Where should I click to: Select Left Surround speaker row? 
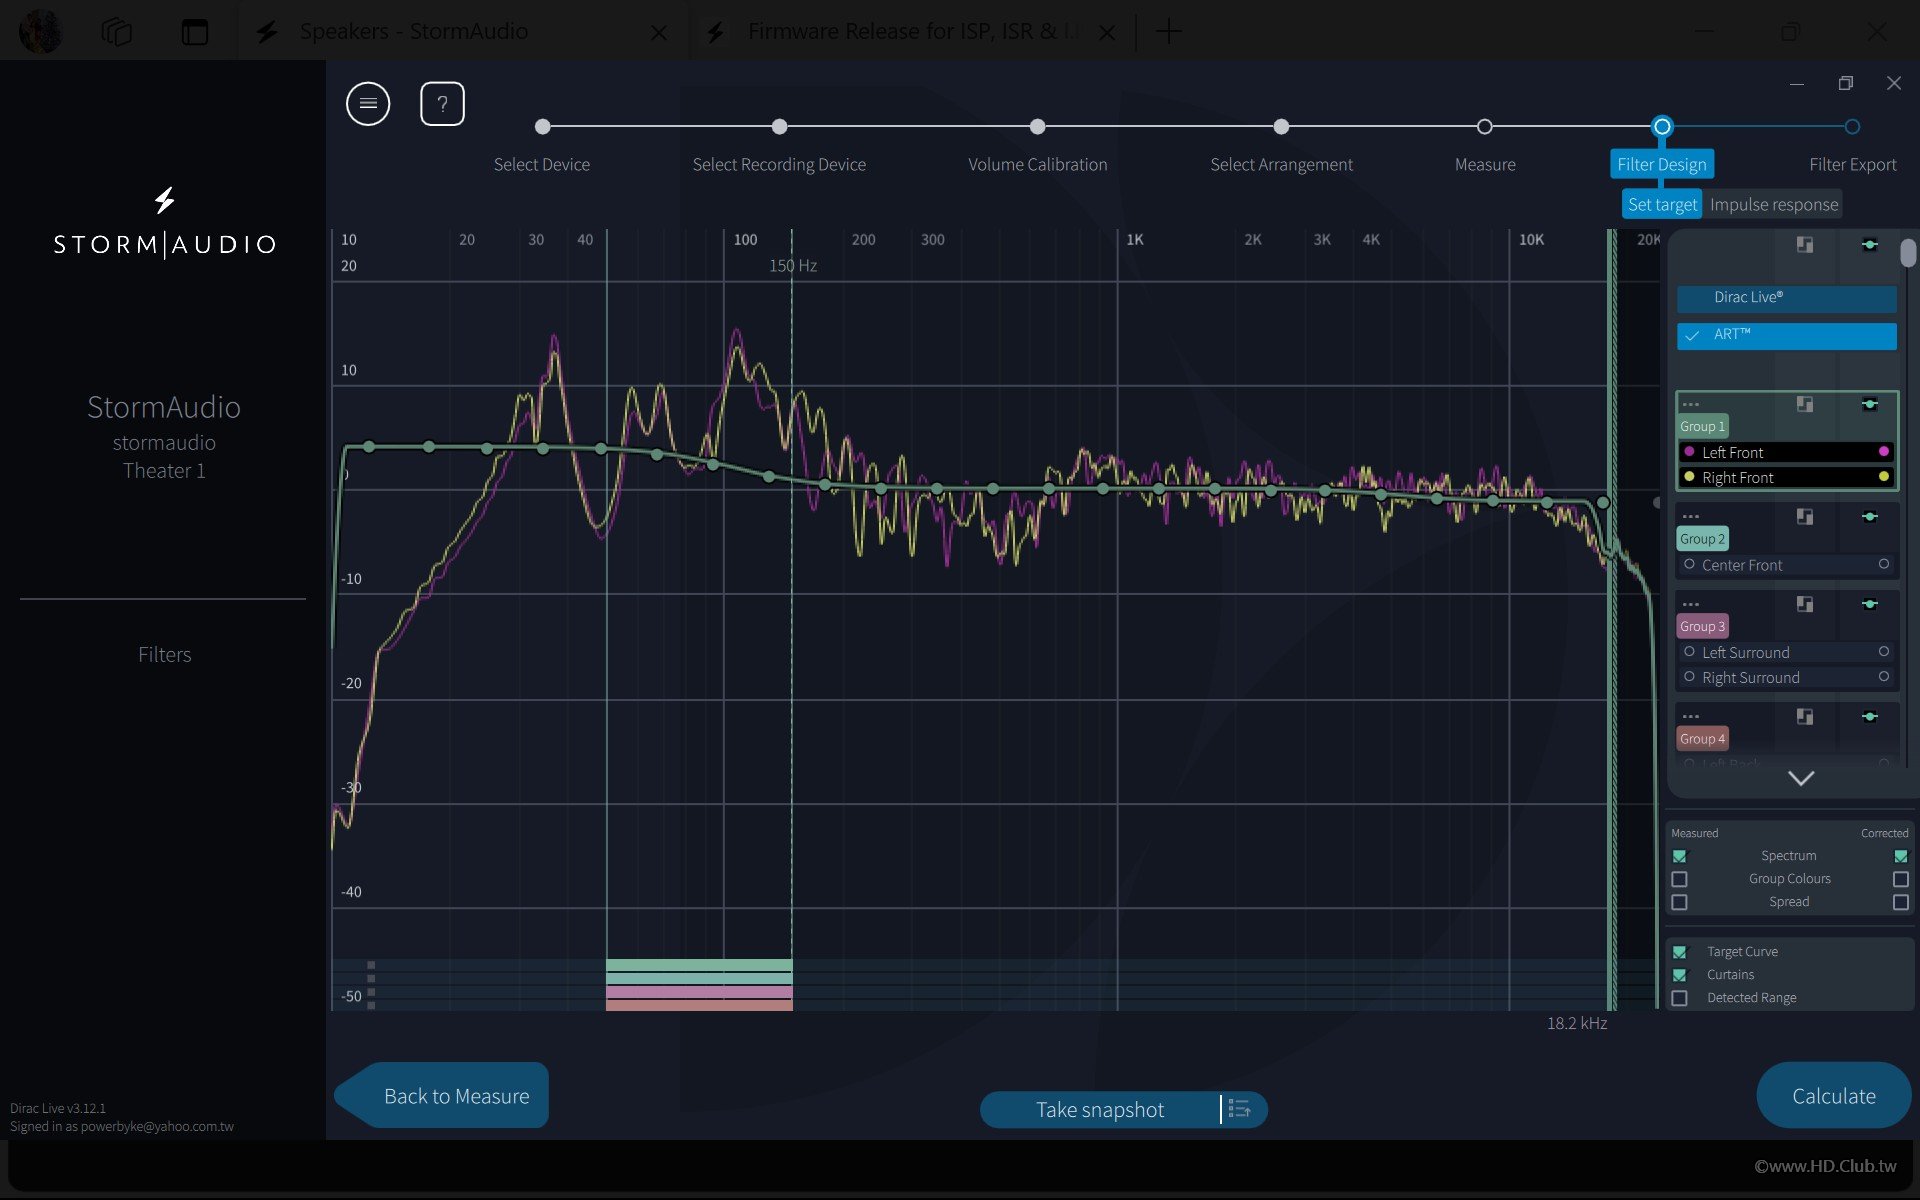pyautogui.click(x=1786, y=652)
